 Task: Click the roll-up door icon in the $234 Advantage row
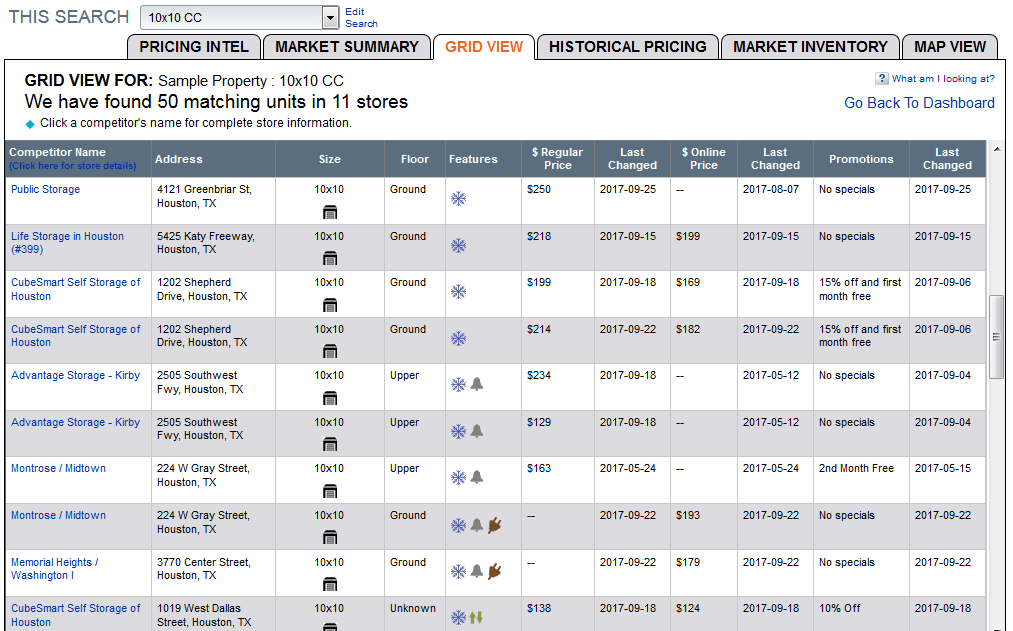click(330, 398)
